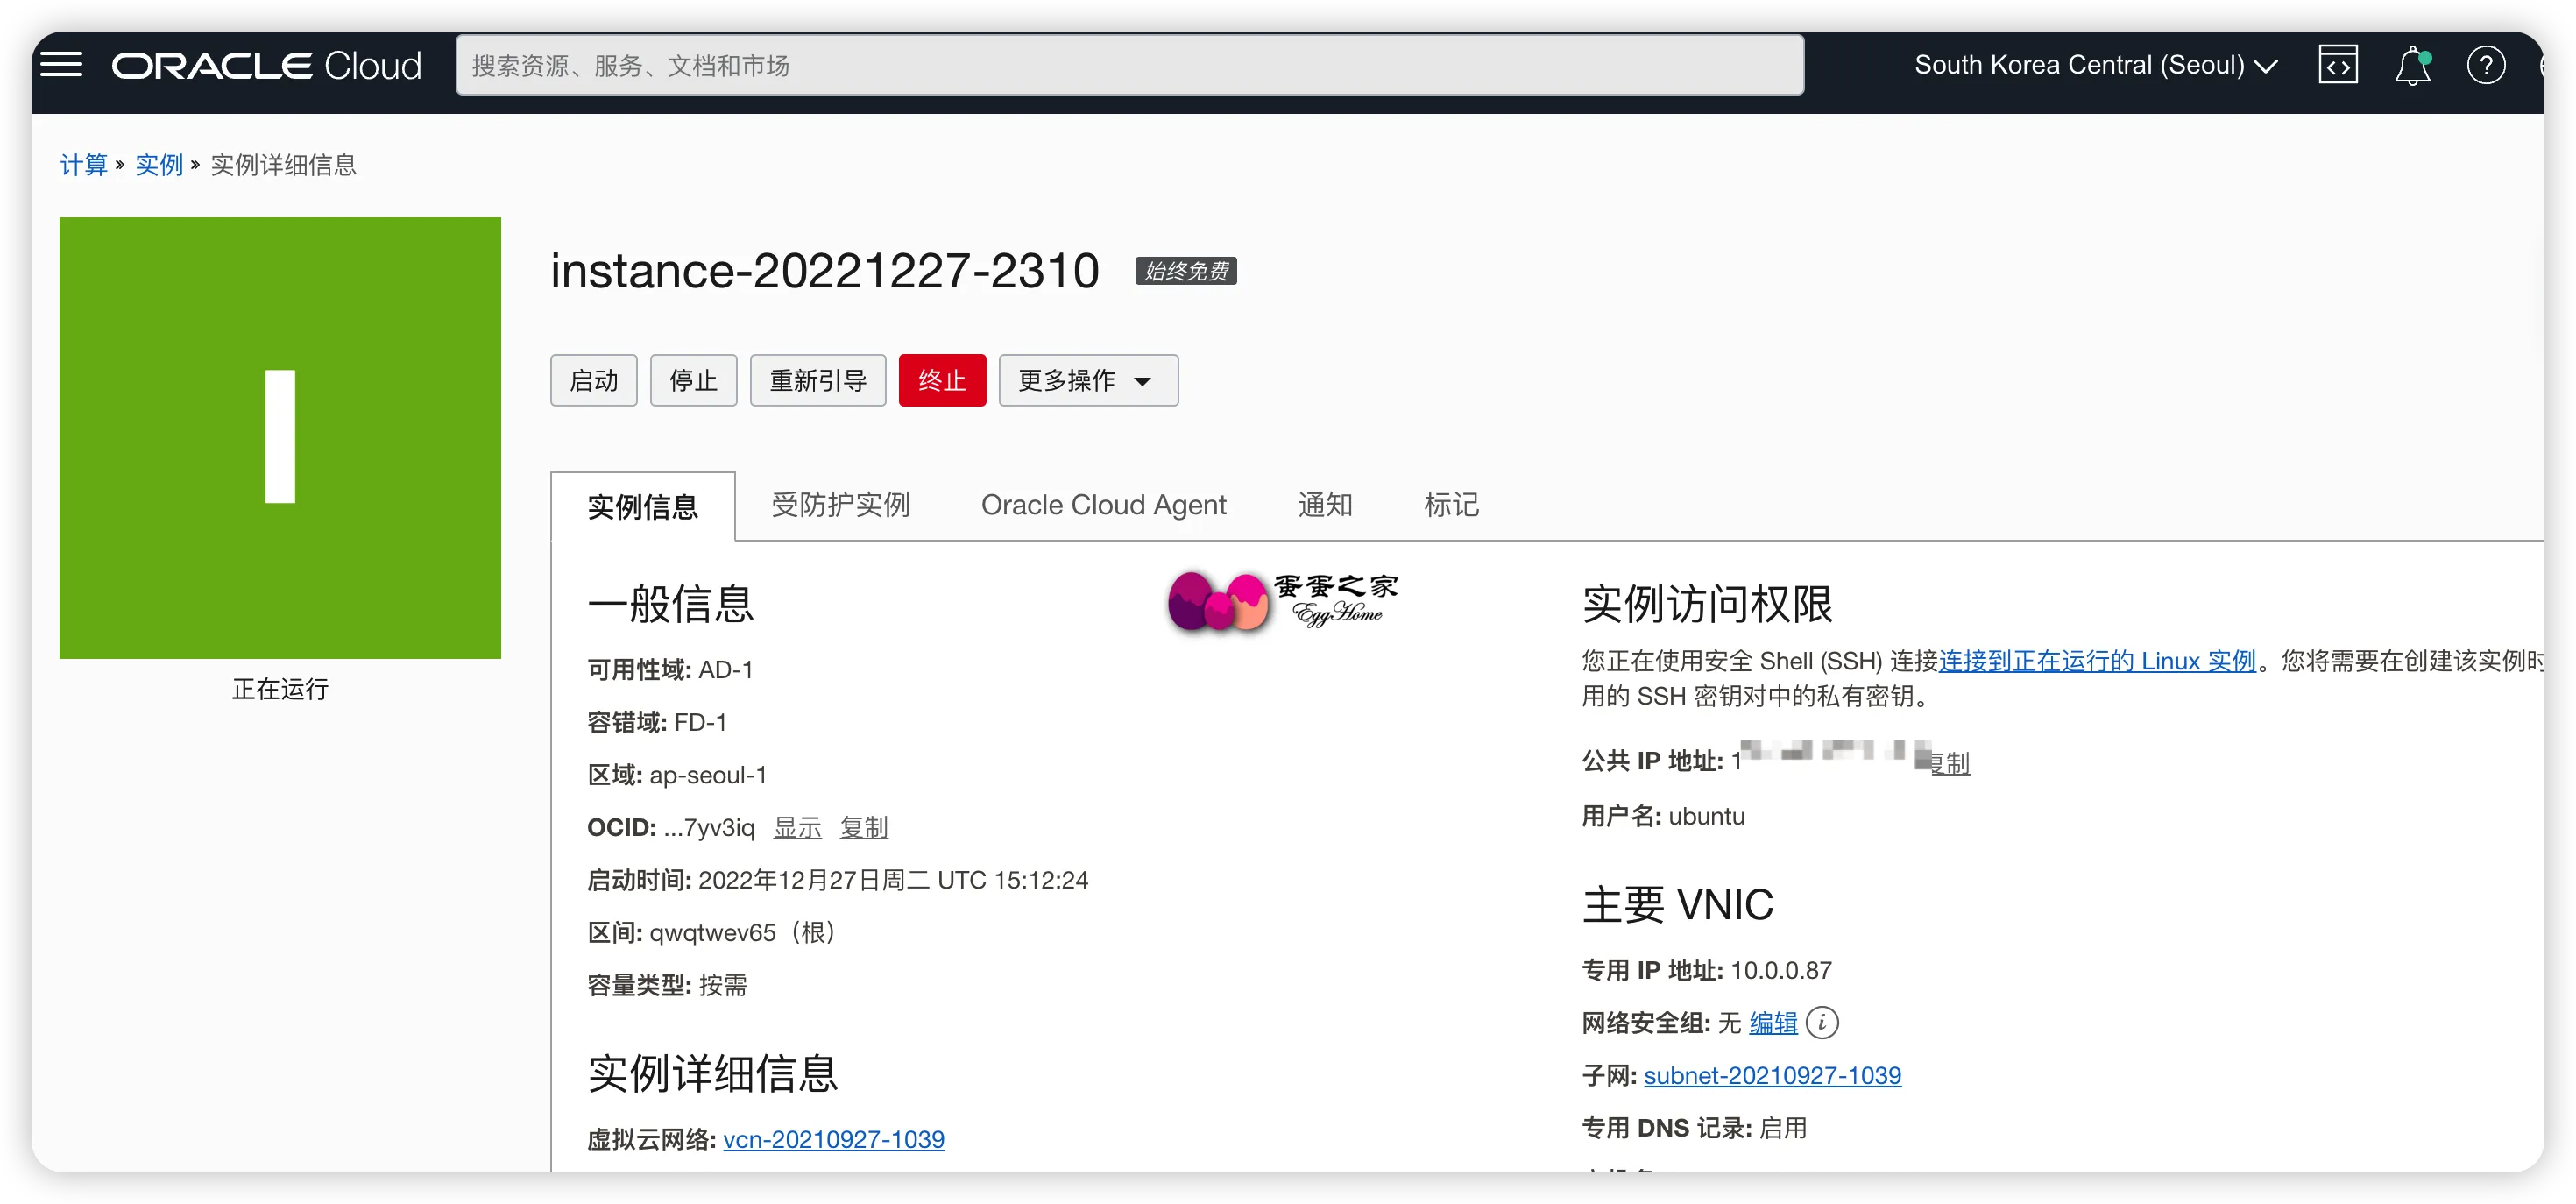Image resolution: width=2576 pixels, height=1204 pixels.
Task: Open the 通知 tab
Action: click(1324, 505)
